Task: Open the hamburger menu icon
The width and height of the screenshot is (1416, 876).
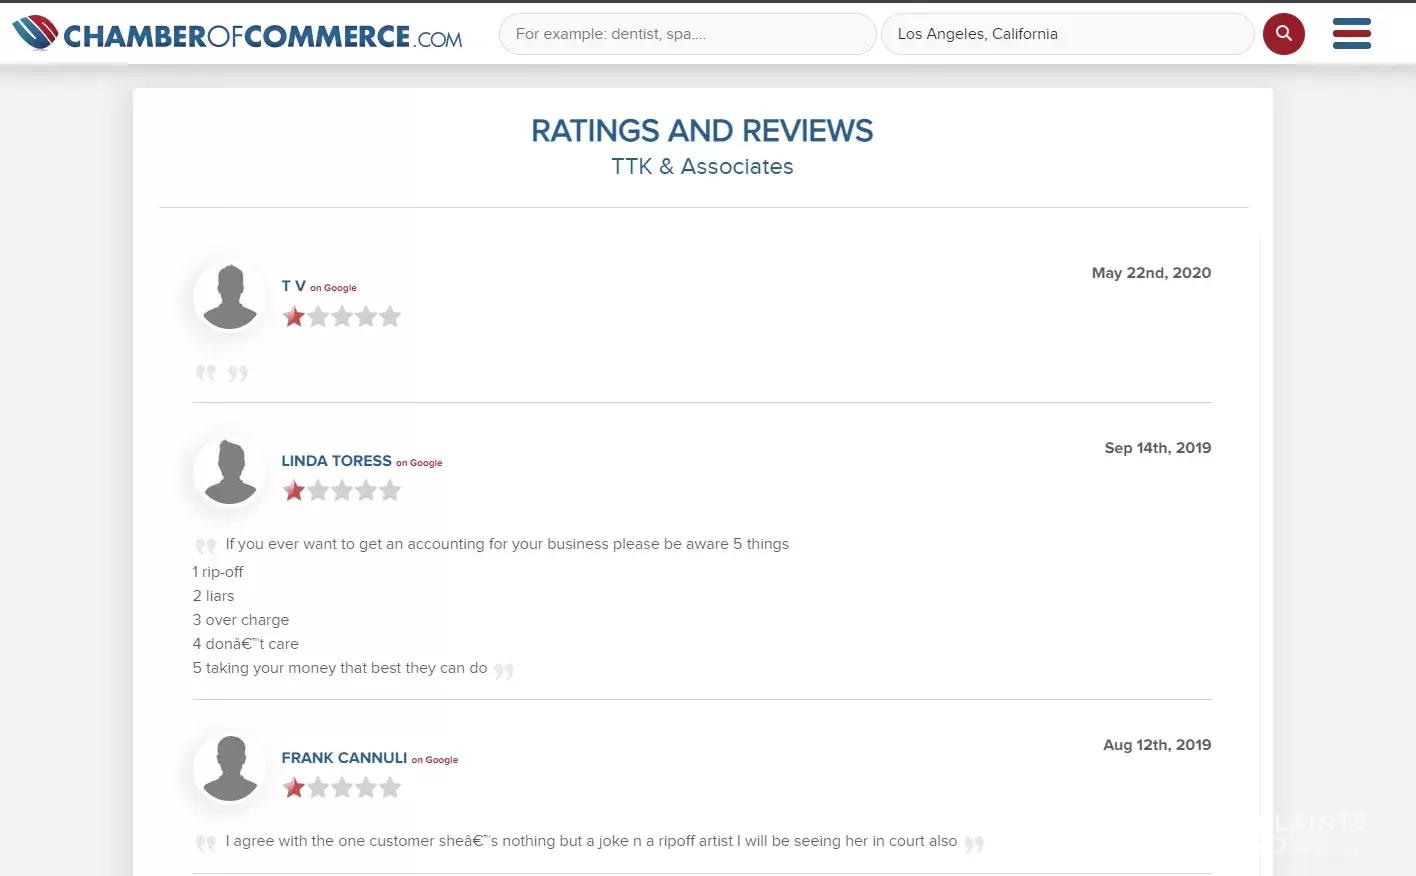Action: (x=1351, y=33)
